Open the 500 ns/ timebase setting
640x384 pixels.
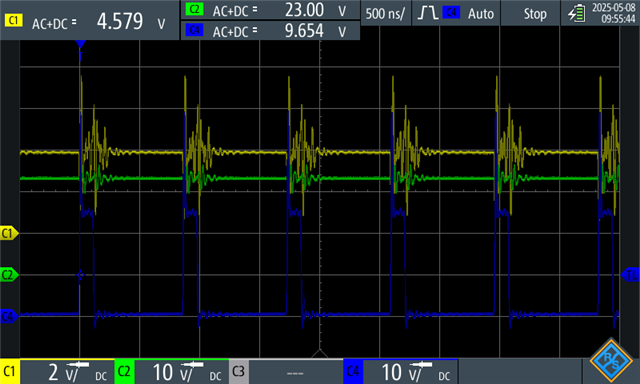tap(385, 13)
